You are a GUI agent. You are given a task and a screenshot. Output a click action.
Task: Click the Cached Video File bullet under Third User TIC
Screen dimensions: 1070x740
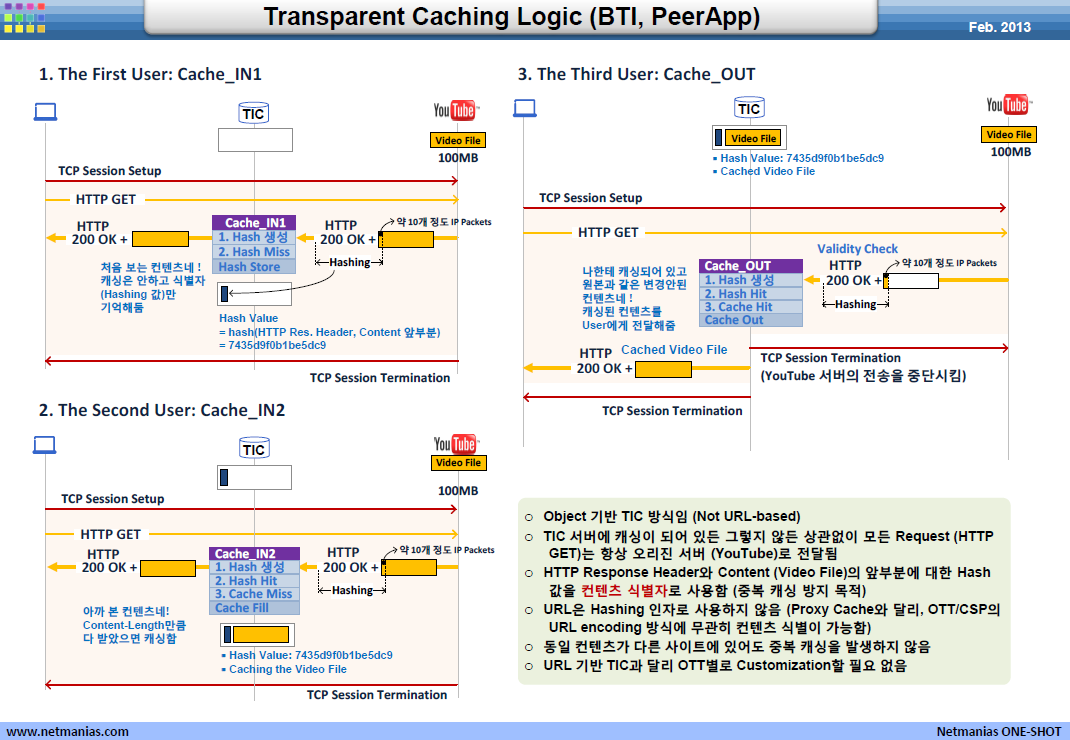point(764,171)
